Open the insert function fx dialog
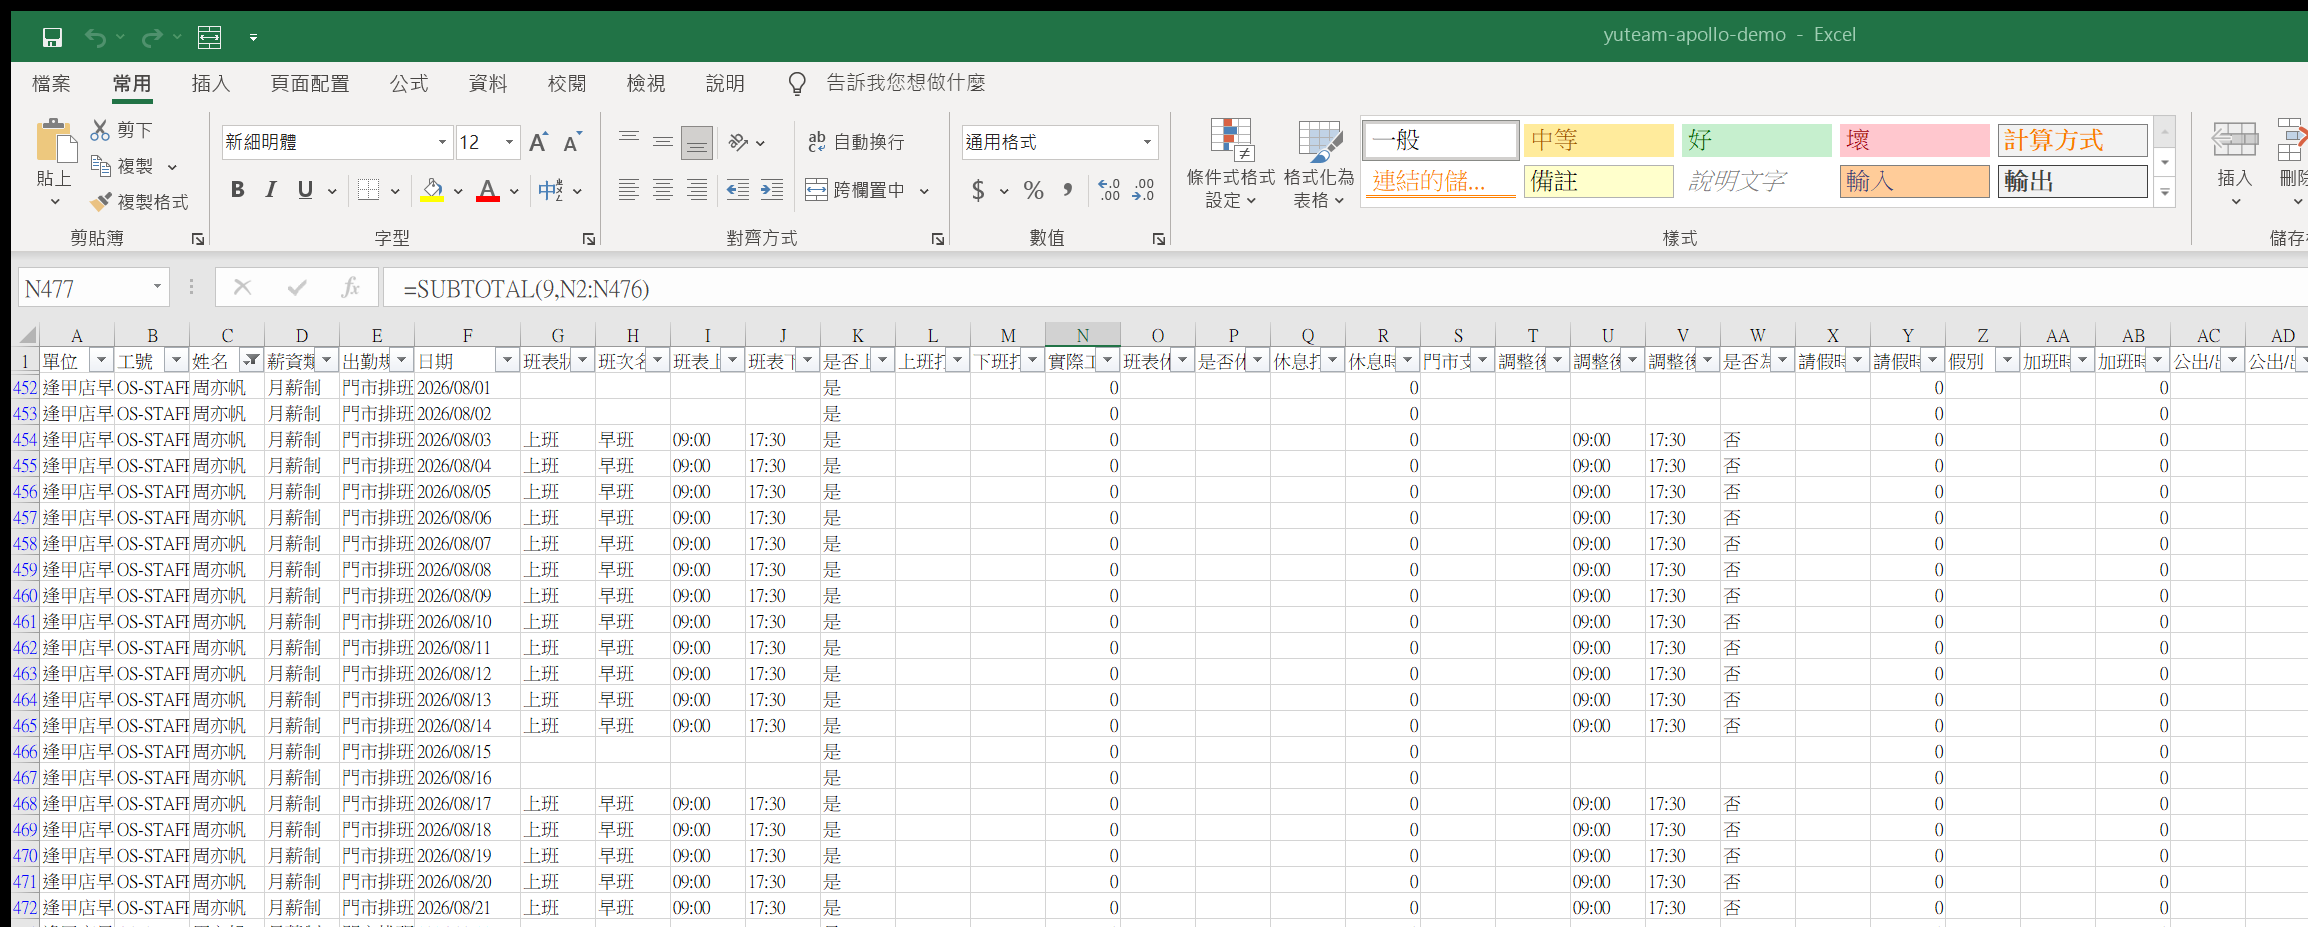This screenshot has height=927, width=2308. 350,288
